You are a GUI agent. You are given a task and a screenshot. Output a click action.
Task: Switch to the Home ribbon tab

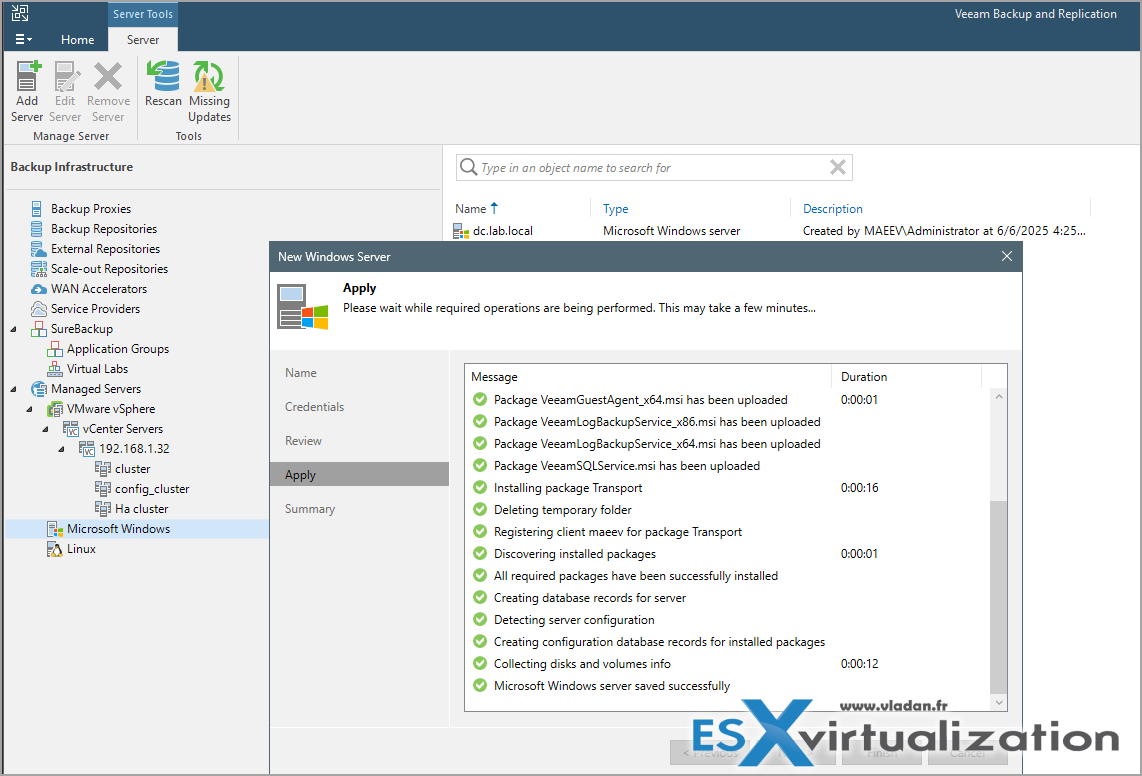coord(77,39)
